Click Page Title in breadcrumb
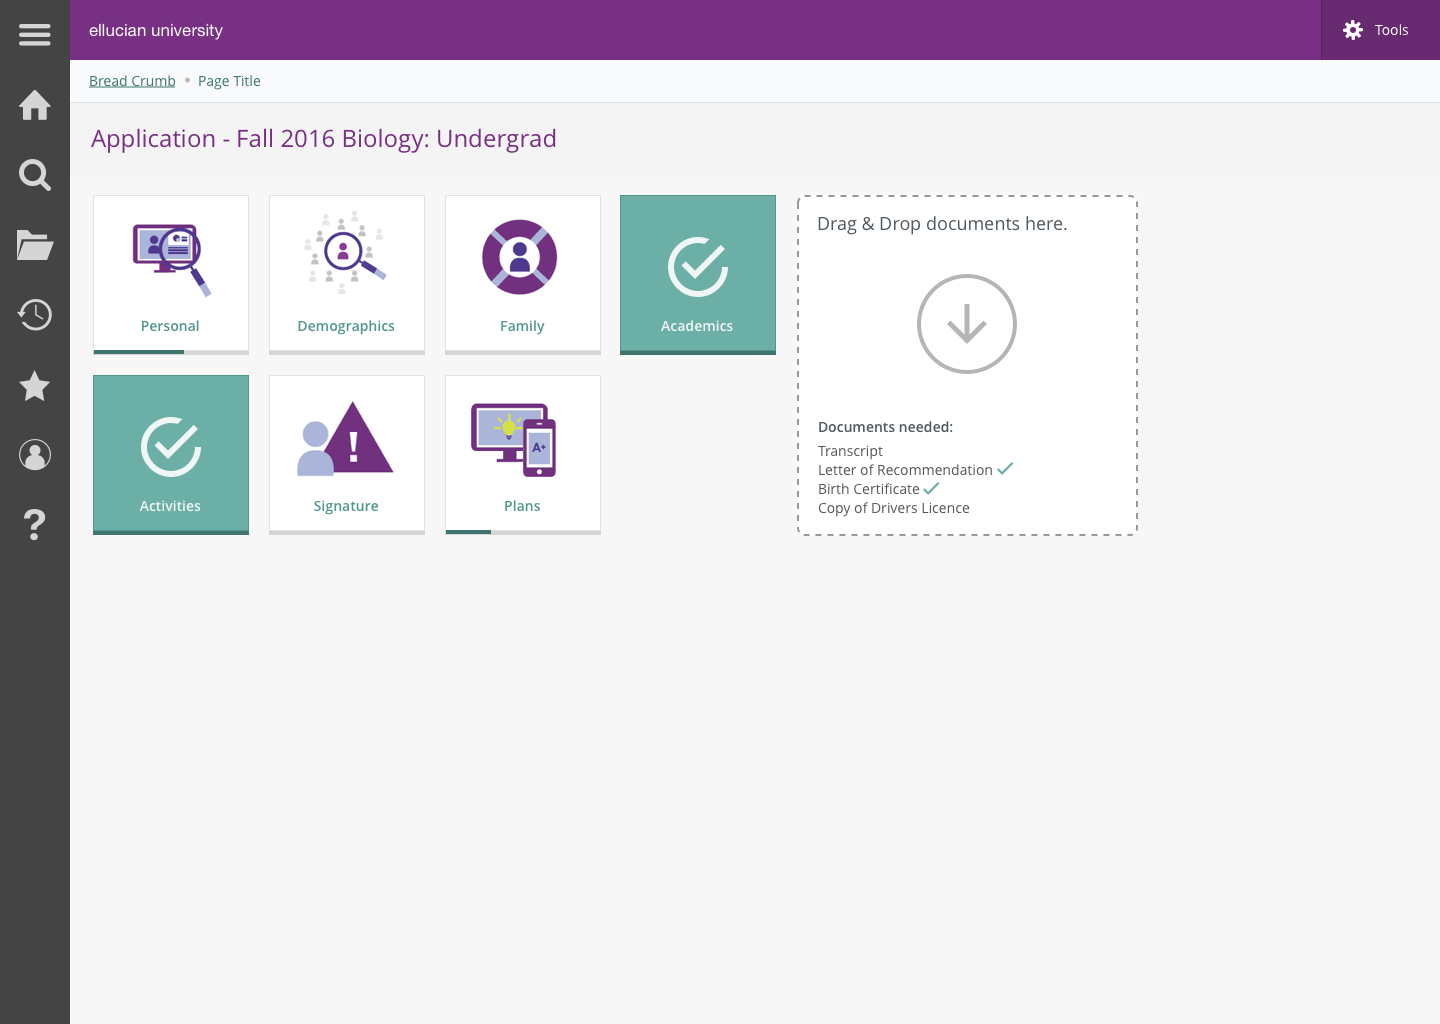1440x1024 pixels. click(229, 81)
